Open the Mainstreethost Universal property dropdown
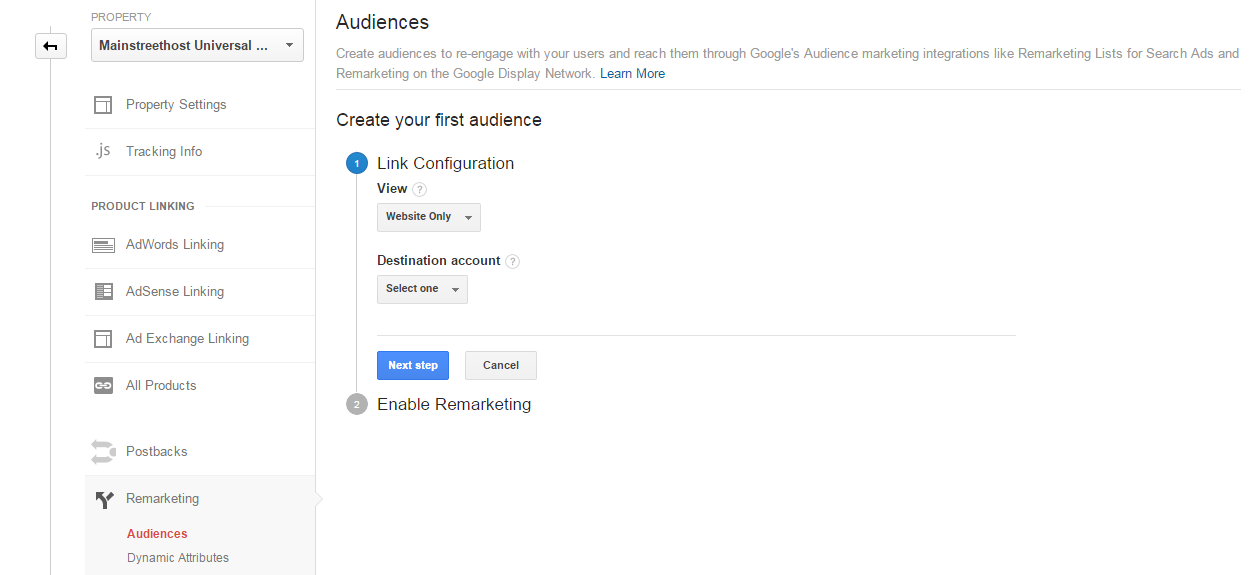 click(197, 46)
